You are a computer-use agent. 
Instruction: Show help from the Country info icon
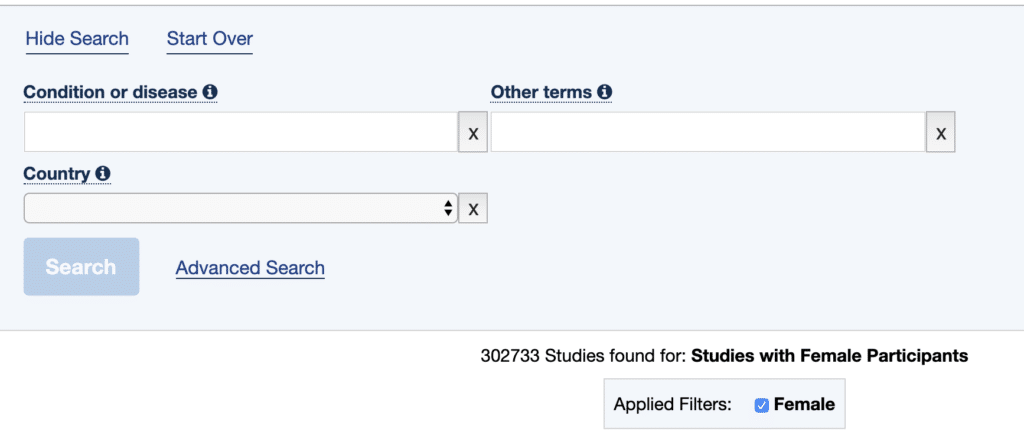tap(103, 174)
